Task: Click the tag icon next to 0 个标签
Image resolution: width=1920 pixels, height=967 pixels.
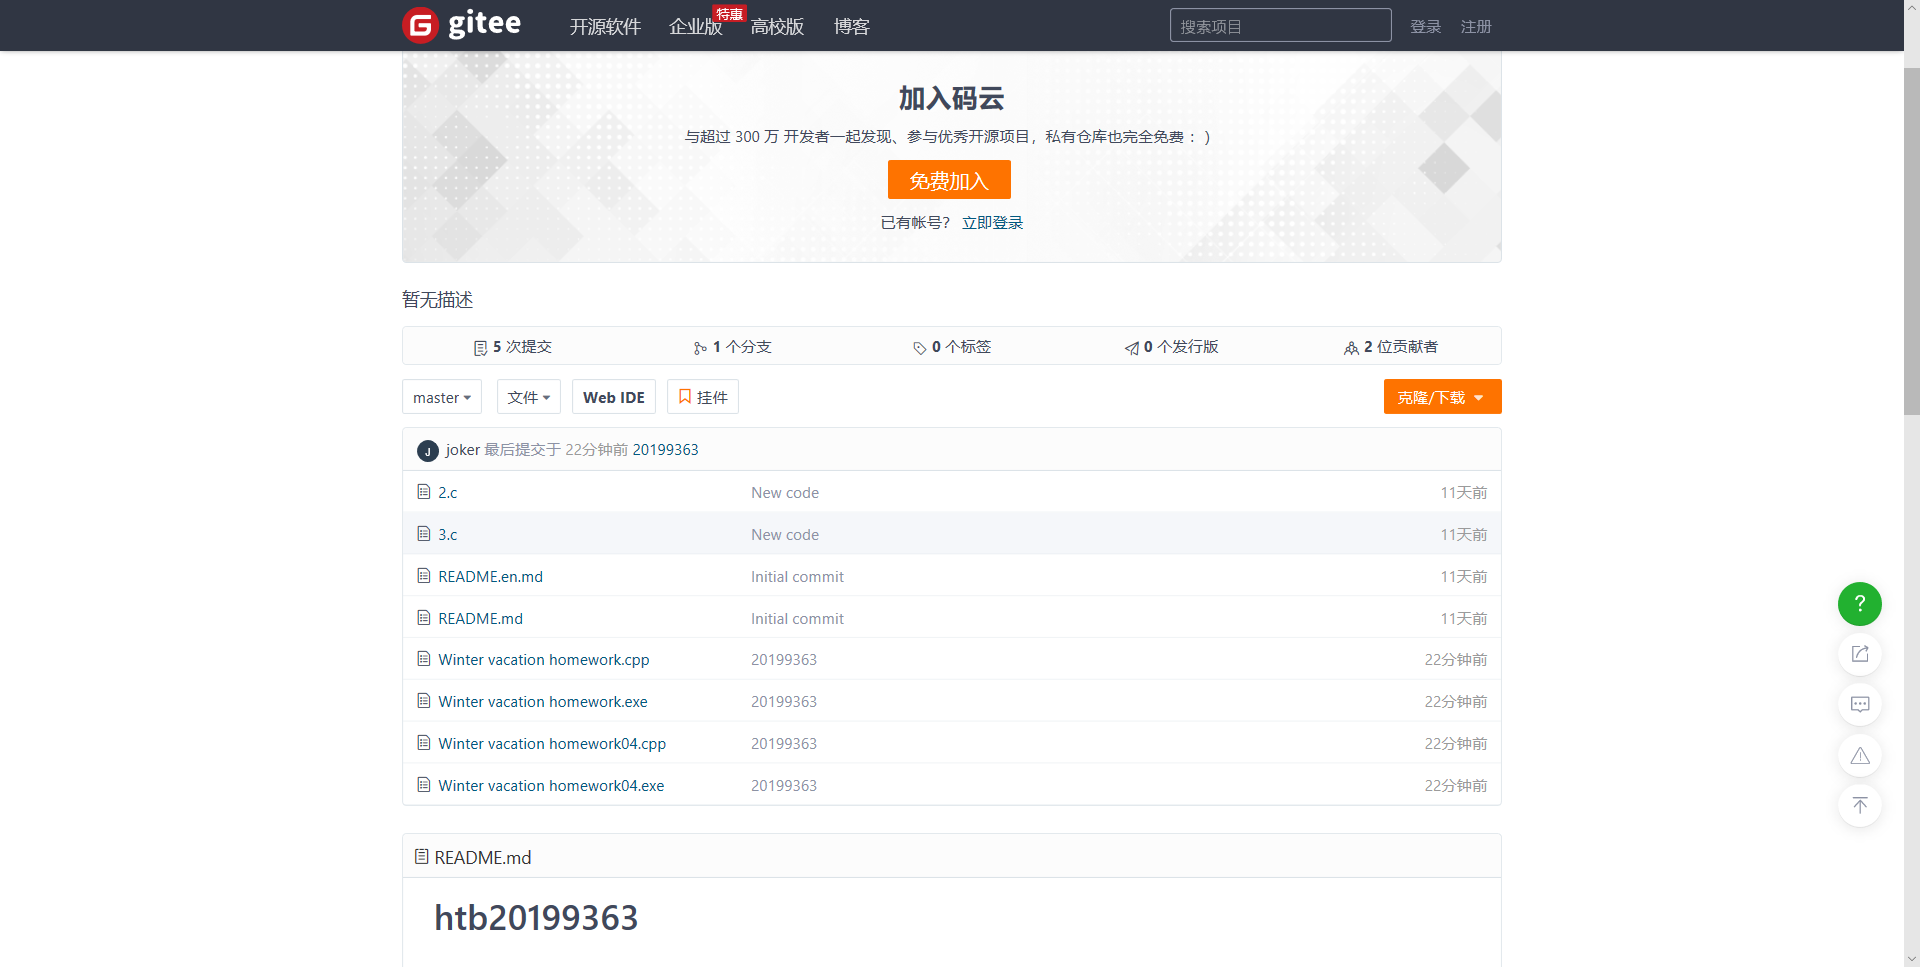Action: [x=919, y=348]
